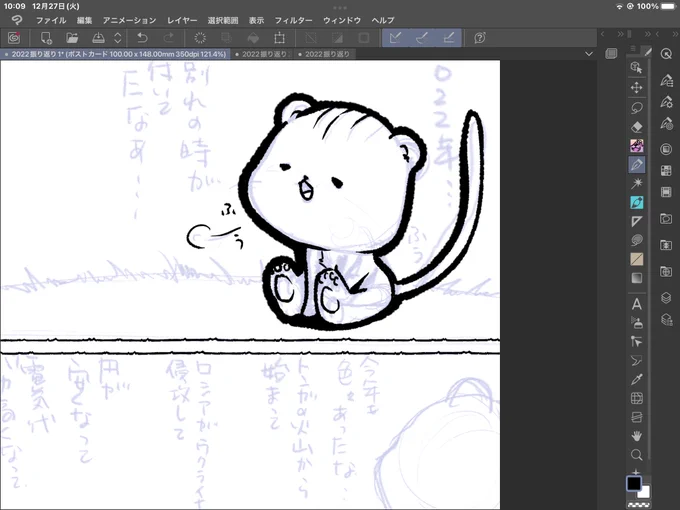Screen dimensions: 680x510
Task: Open the canvas tab list chevron
Action: coord(588,54)
